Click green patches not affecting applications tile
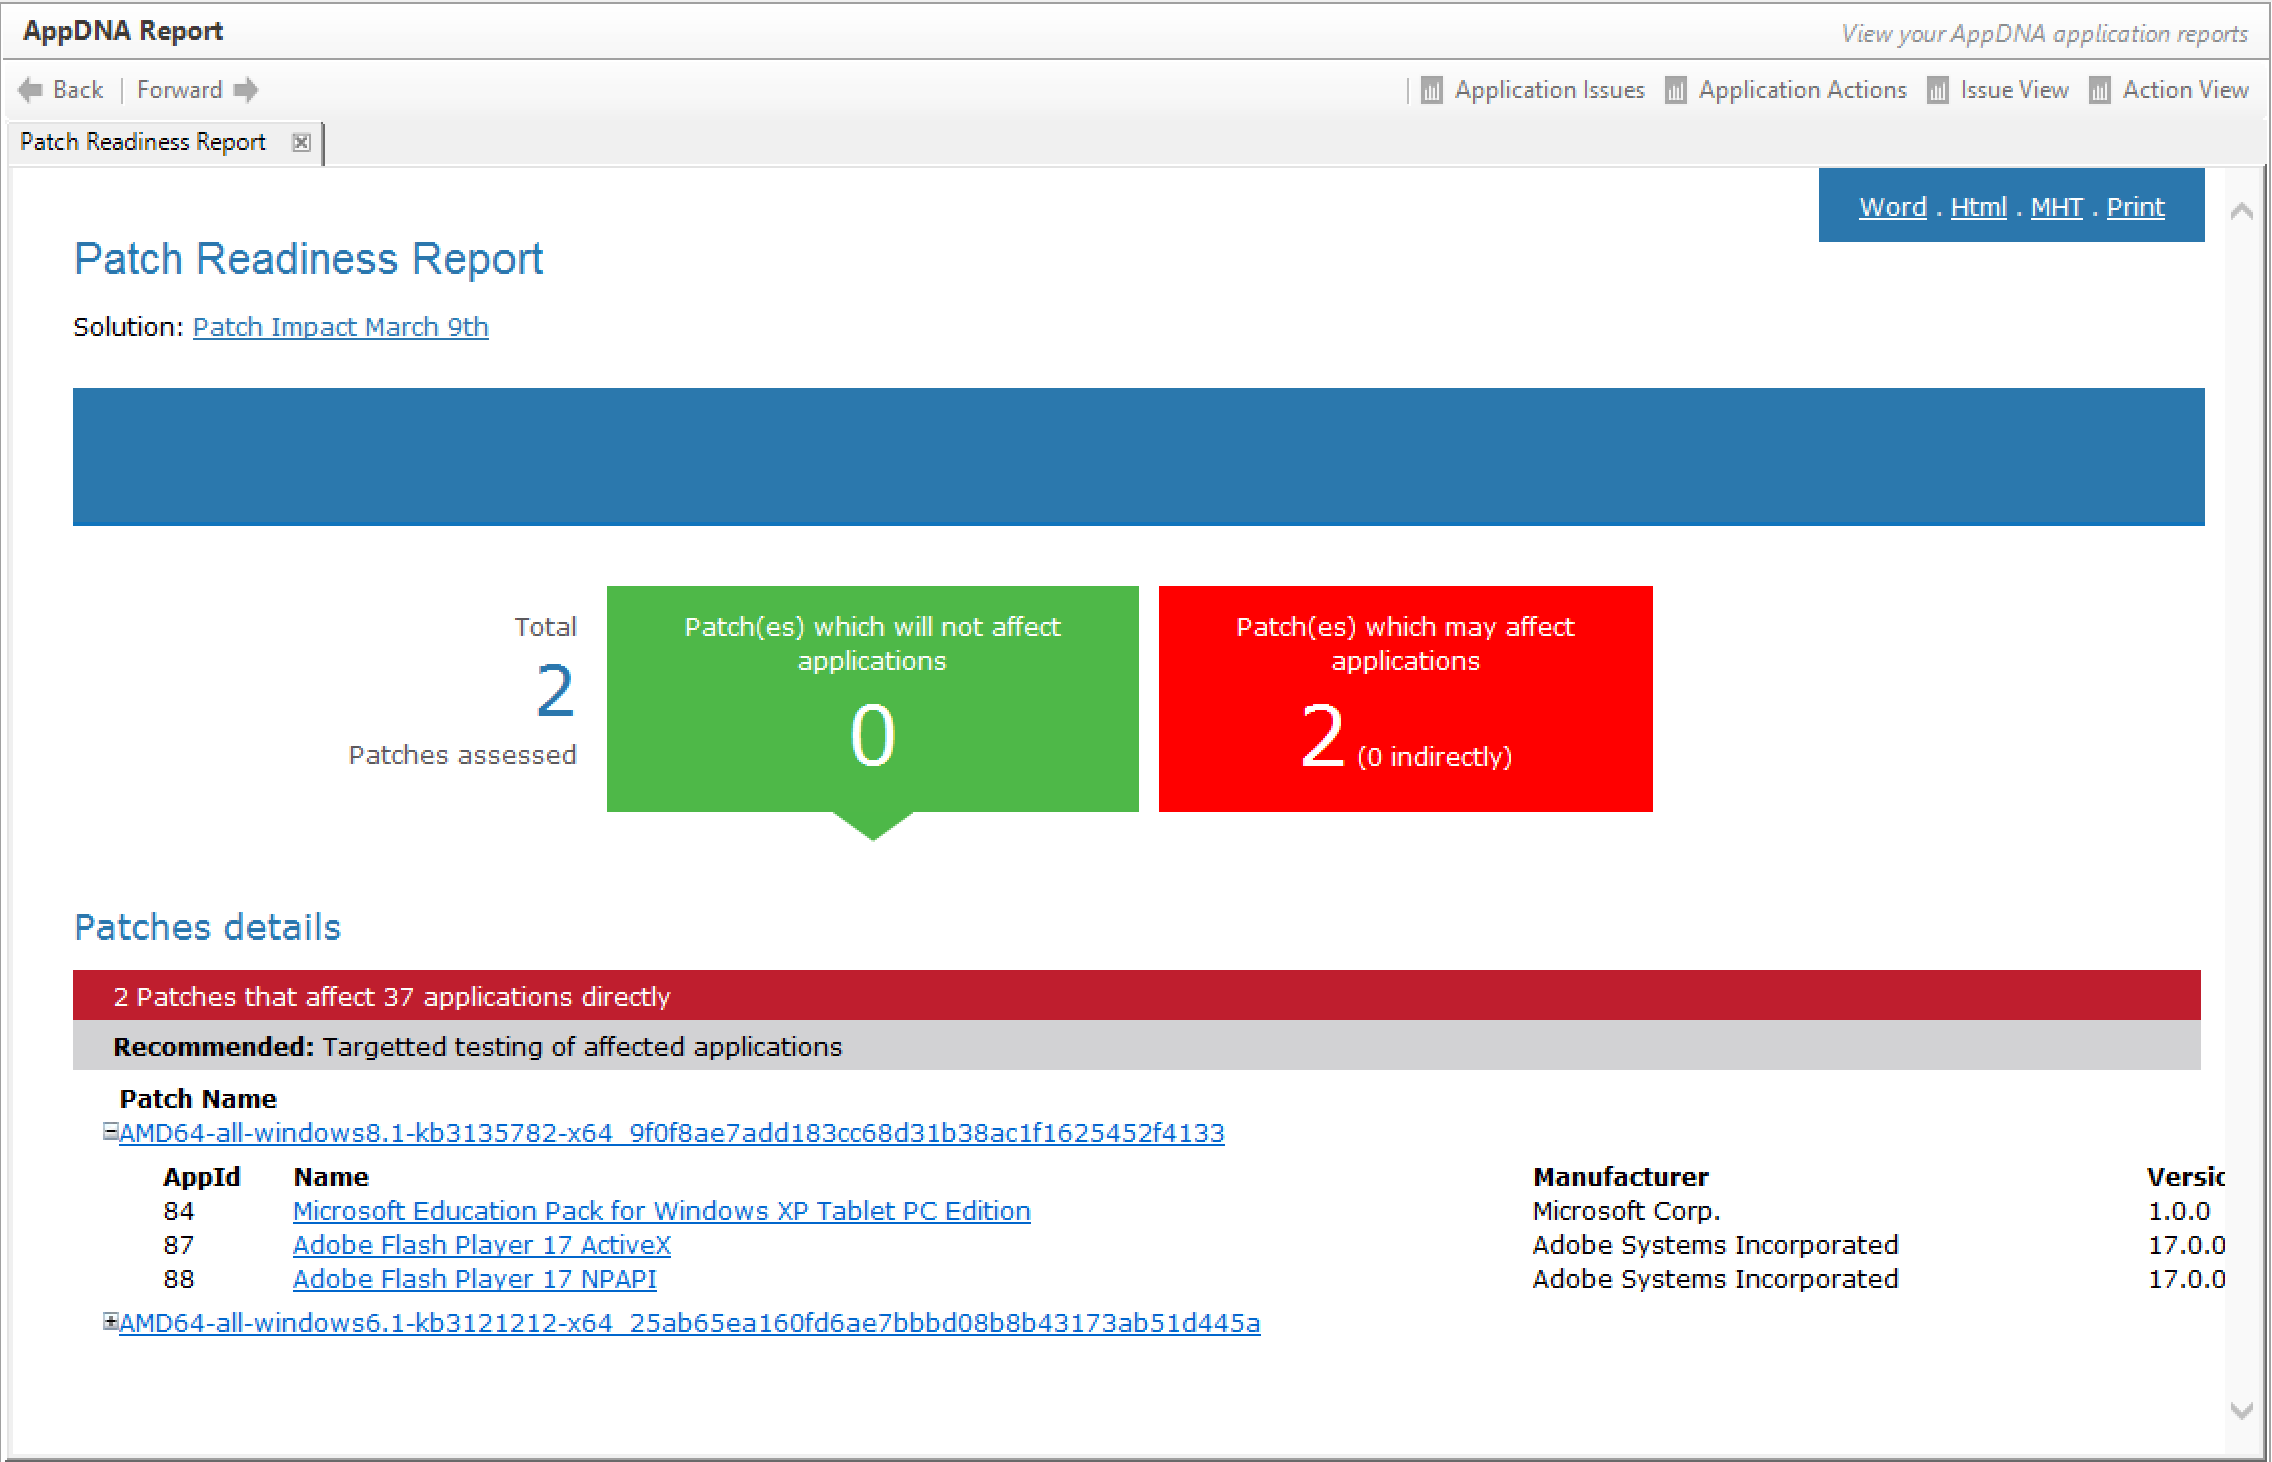Image resolution: width=2272 pixels, height=1462 pixels. click(872, 698)
